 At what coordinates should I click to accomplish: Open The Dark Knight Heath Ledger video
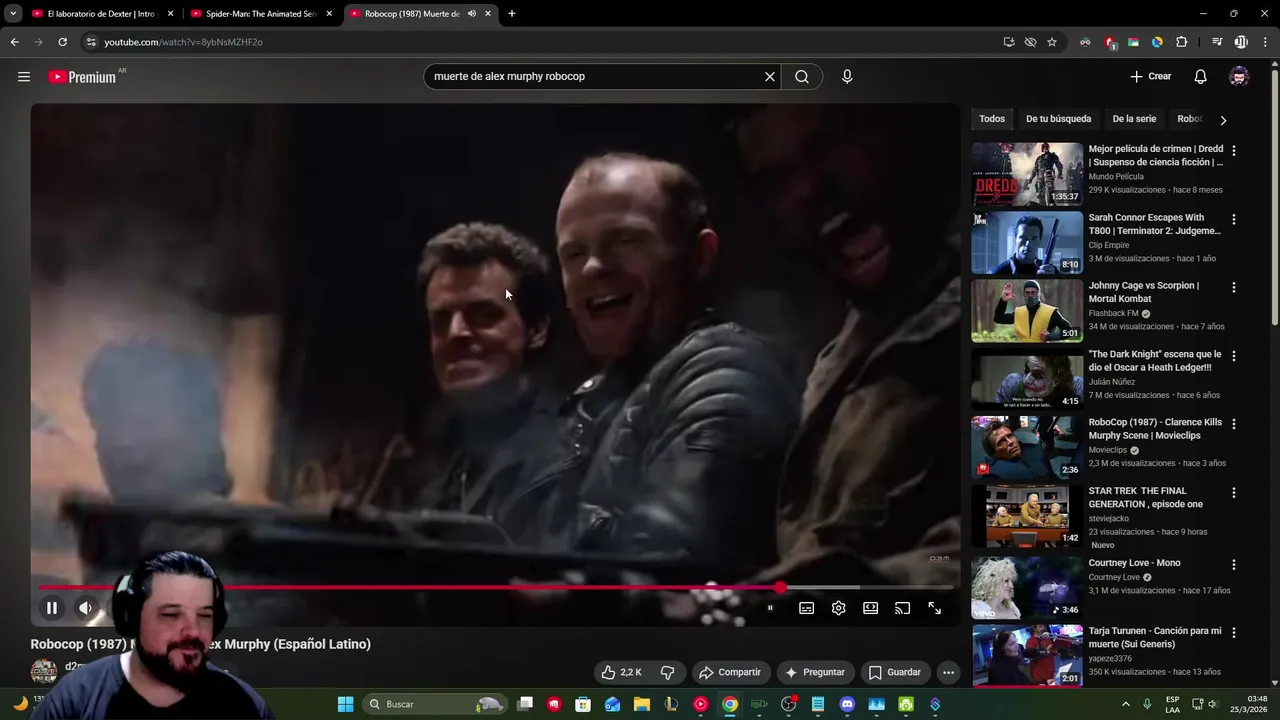point(1154,361)
